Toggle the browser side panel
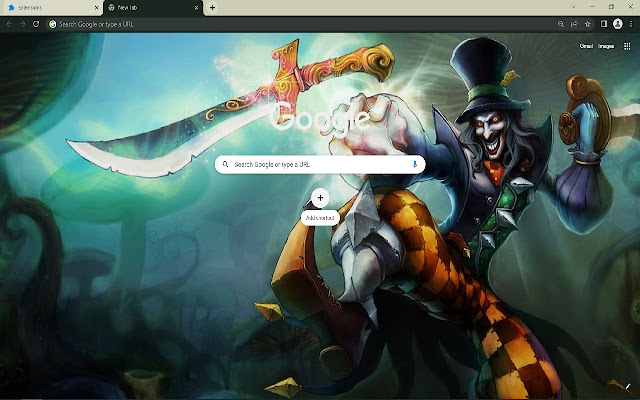Screen dimensions: 640x400 (604, 24)
